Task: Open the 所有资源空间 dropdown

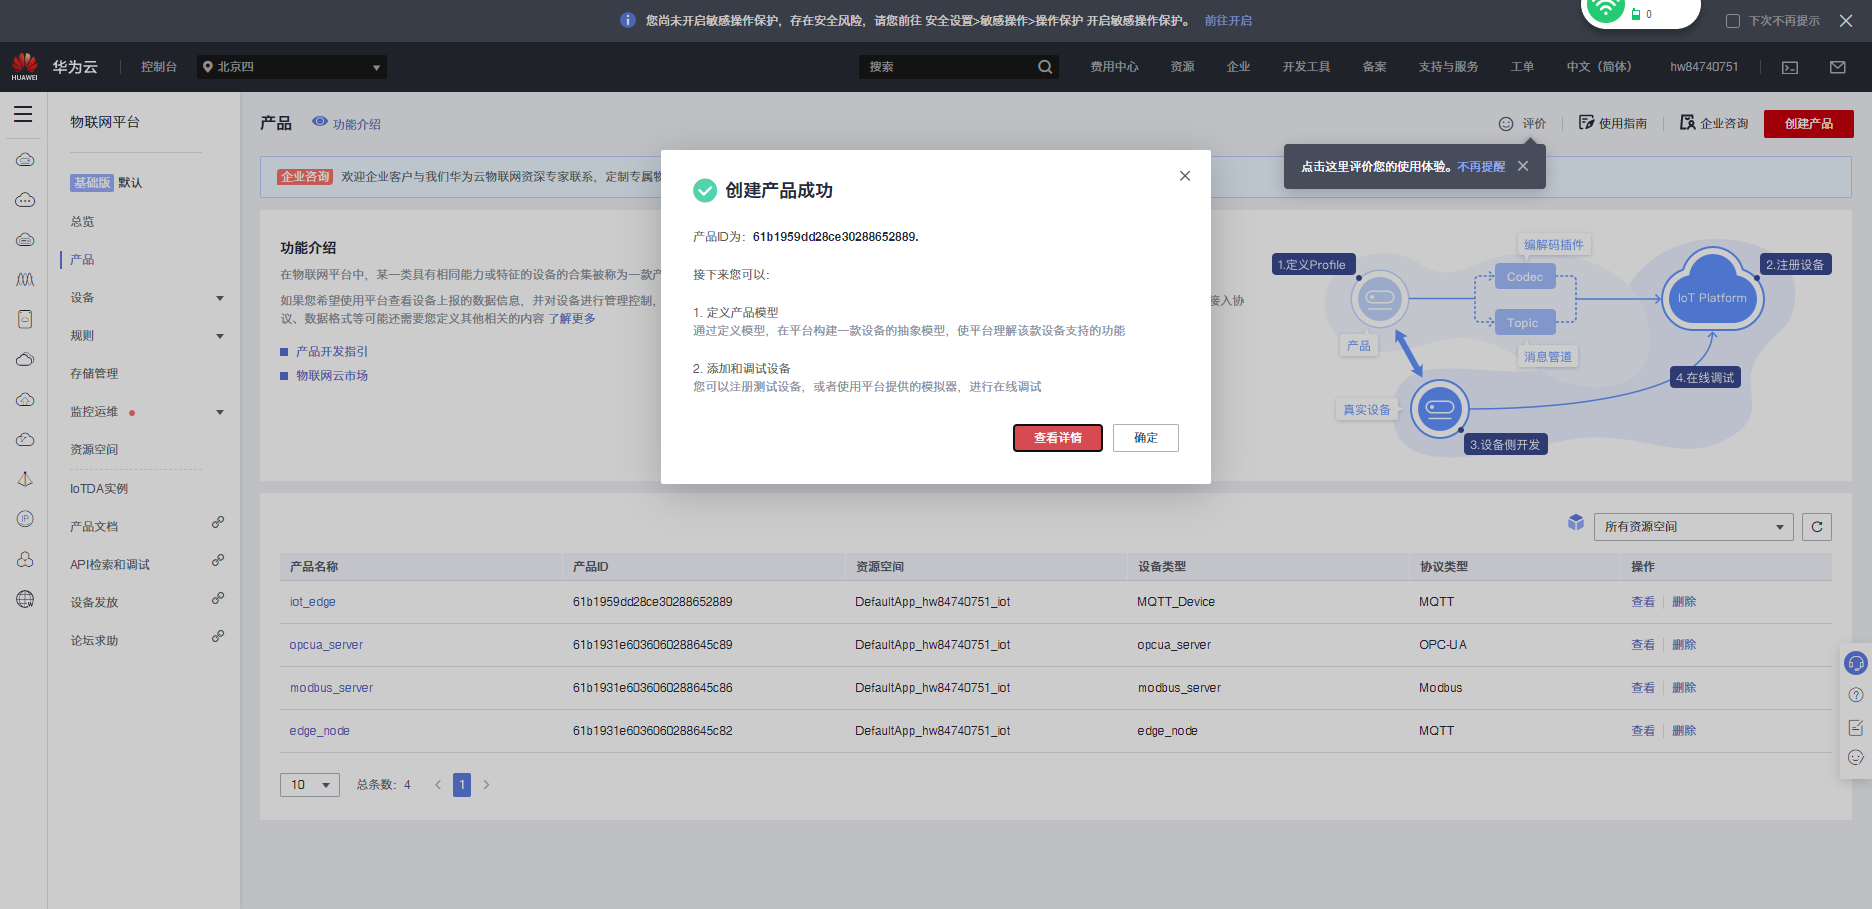Action: coord(1694,527)
